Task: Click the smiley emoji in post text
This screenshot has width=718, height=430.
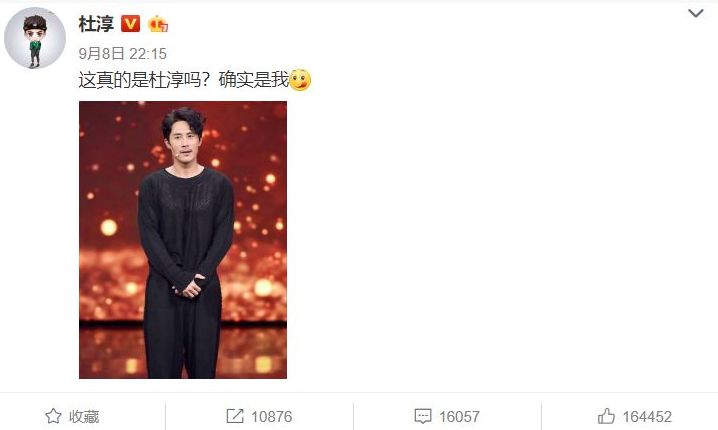Action: coord(300,80)
